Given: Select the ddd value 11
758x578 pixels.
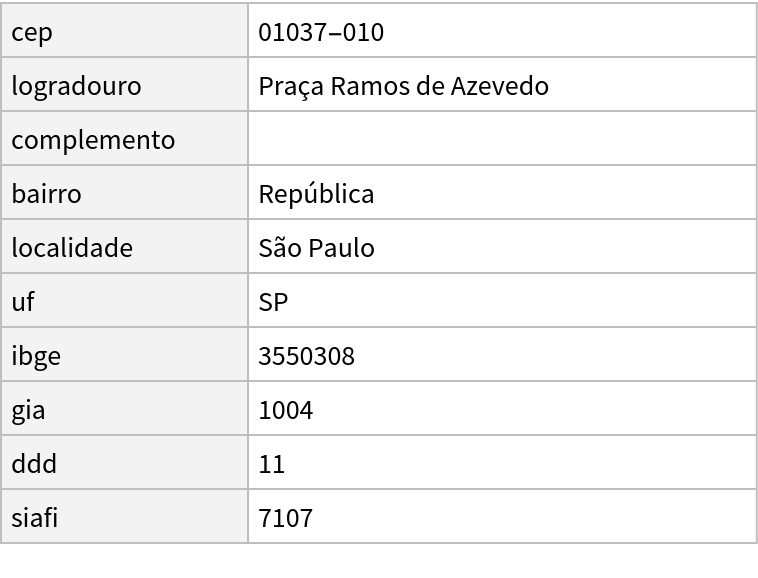Looking at the screenshot, I should (271, 464).
